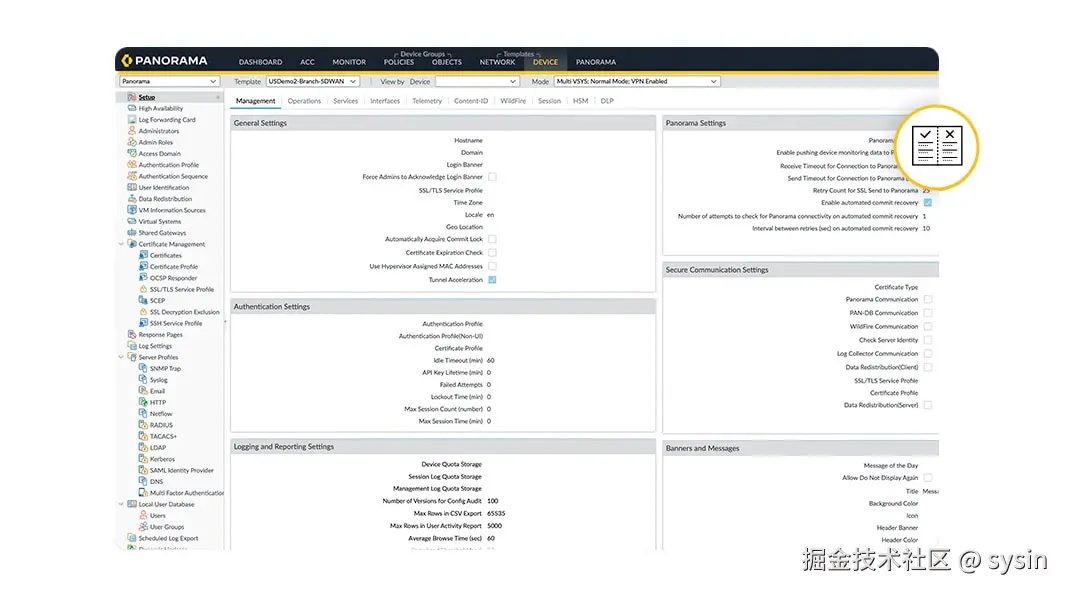The height and width of the screenshot is (593, 1067).
Task: Collapse the Local User Database tree node
Action: coord(122,504)
